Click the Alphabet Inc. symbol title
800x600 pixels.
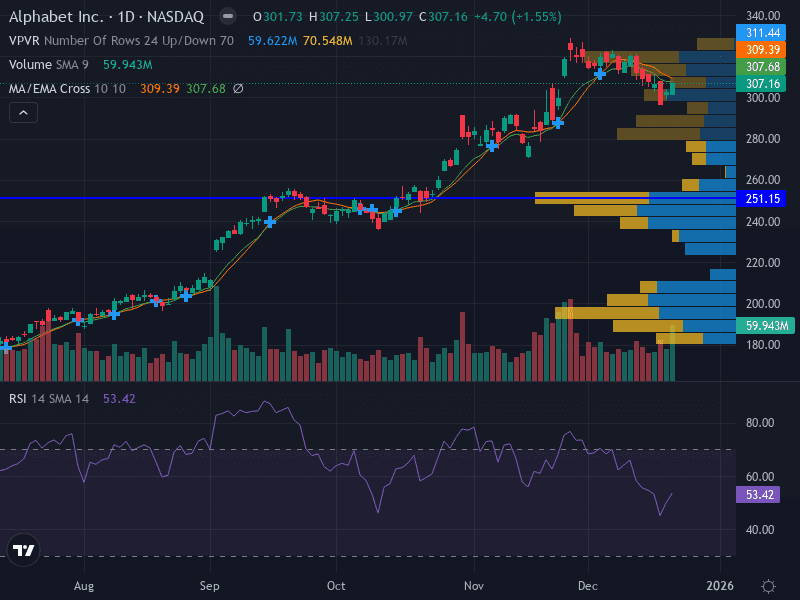pos(57,17)
